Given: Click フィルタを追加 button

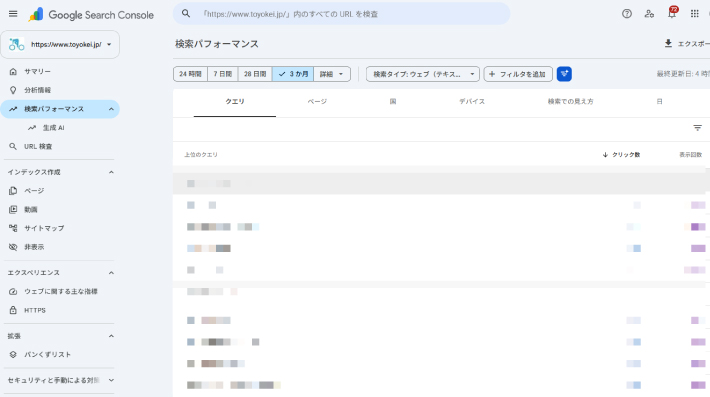Looking at the screenshot, I should [518, 74].
